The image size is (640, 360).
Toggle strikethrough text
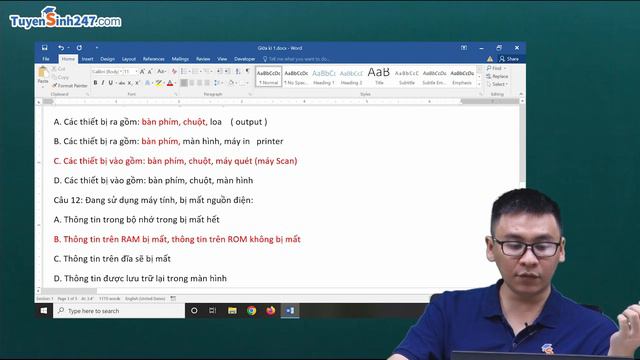[x=122, y=83]
